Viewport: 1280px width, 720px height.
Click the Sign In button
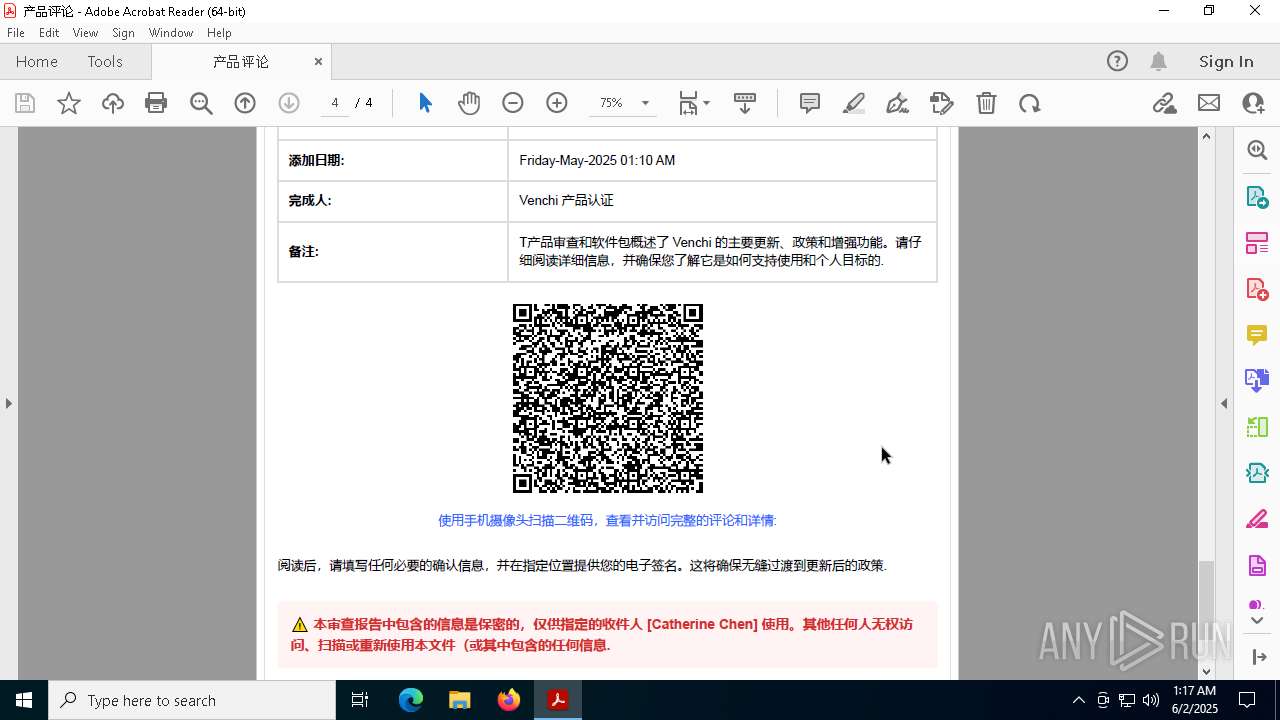click(x=1226, y=61)
